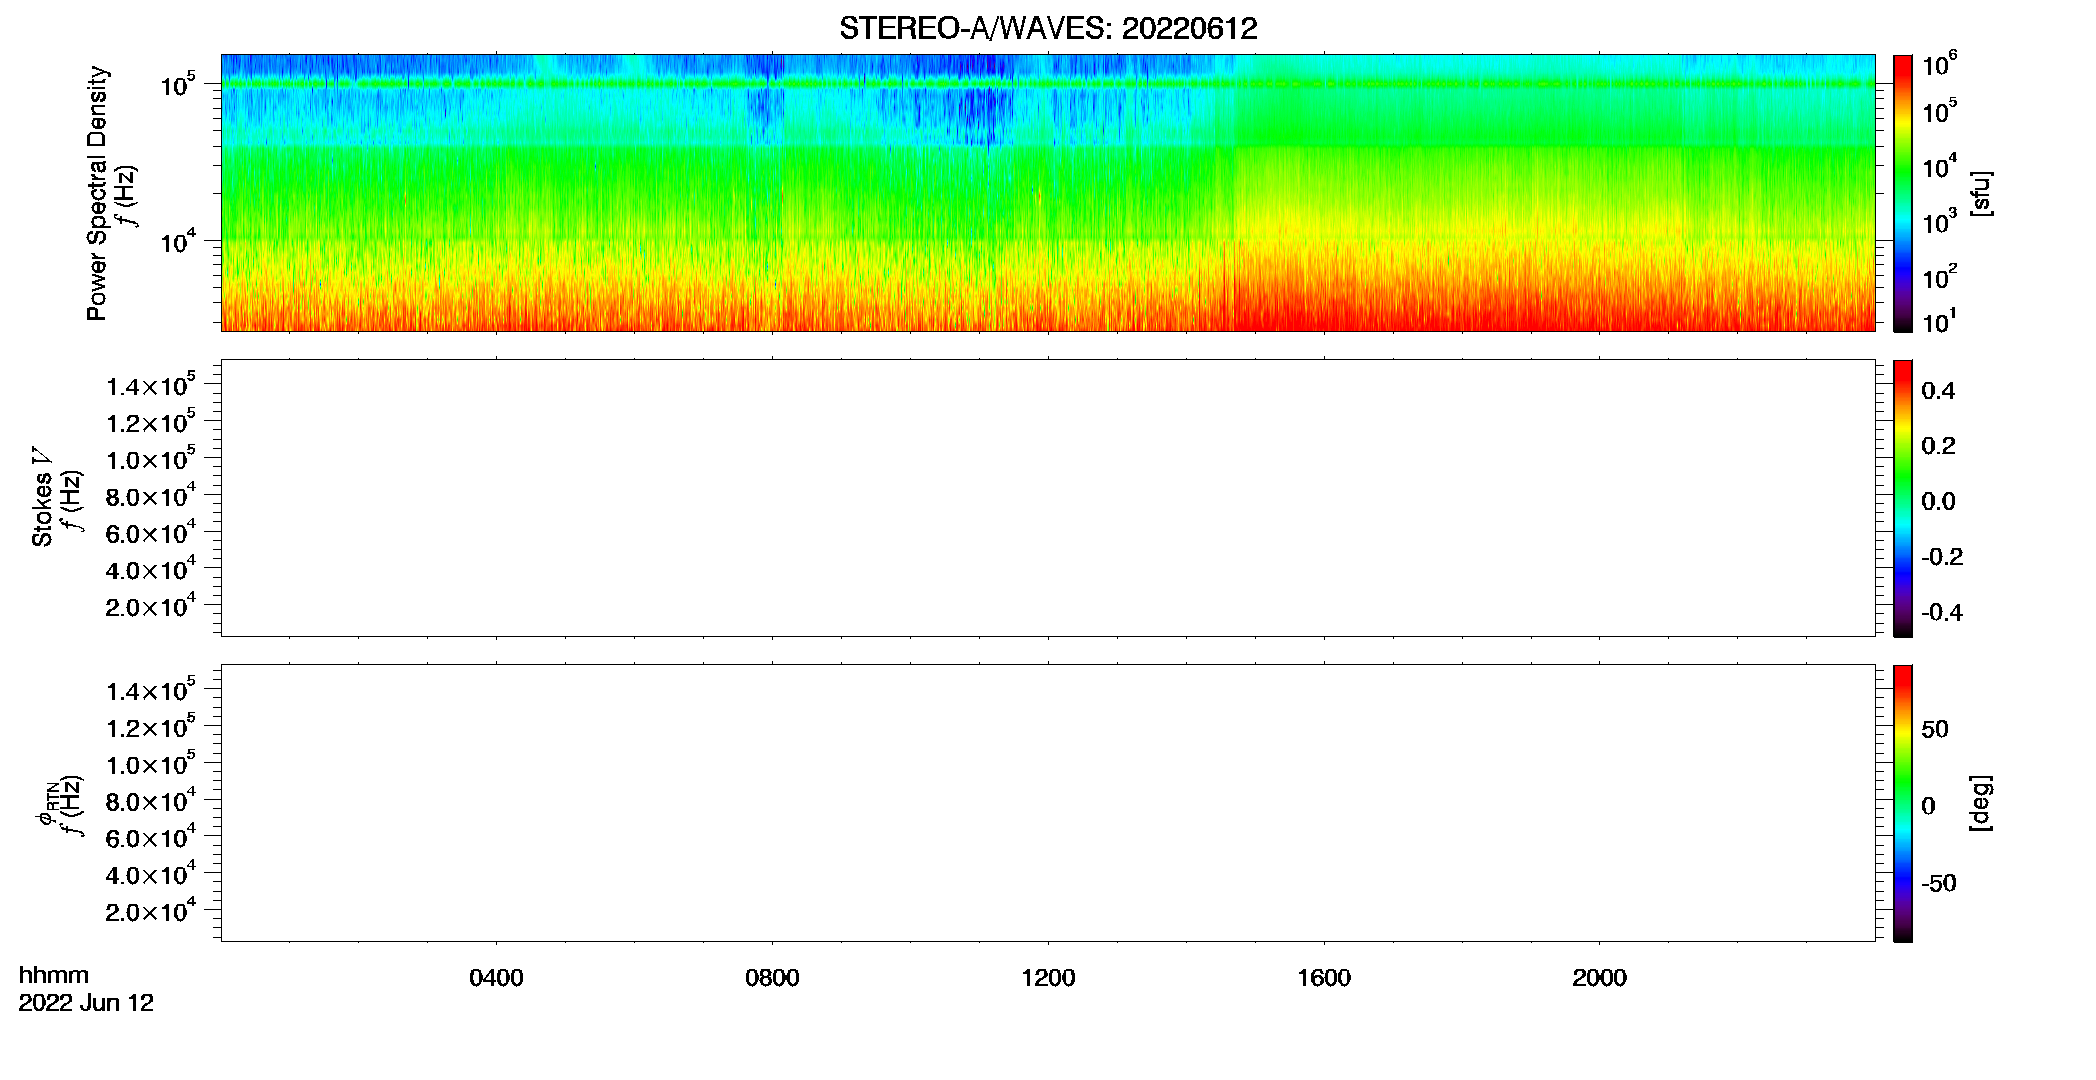Image resolution: width=2096 pixels, height=1080 pixels.
Task: Select the 1600 time axis label
Action: [1324, 978]
